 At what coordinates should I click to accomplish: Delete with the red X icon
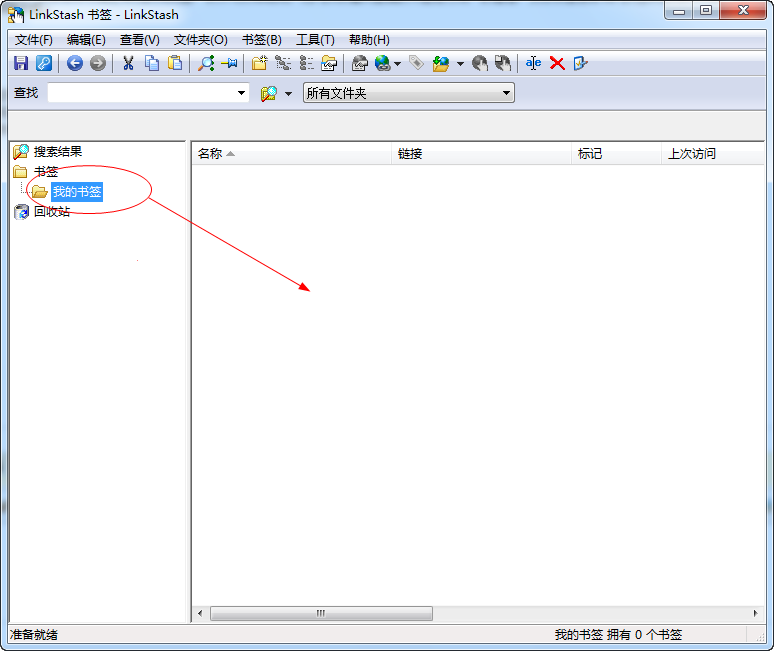coord(557,63)
